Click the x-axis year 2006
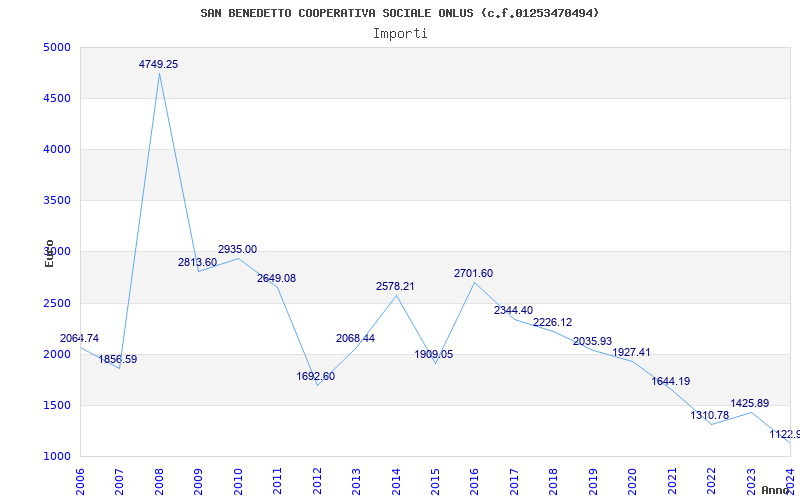 (80, 481)
